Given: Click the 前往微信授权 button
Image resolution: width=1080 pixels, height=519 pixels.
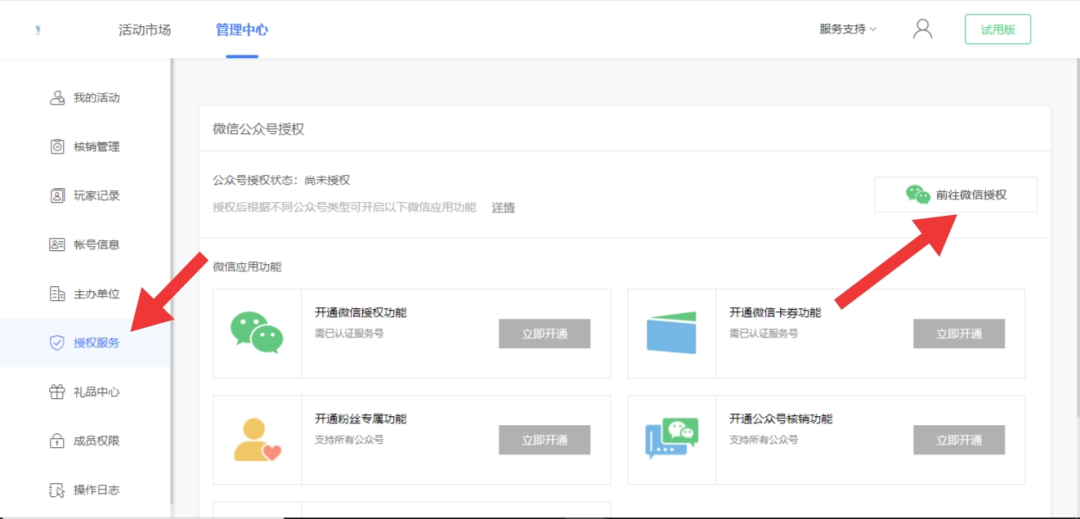Looking at the screenshot, I should click(x=955, y=195).
